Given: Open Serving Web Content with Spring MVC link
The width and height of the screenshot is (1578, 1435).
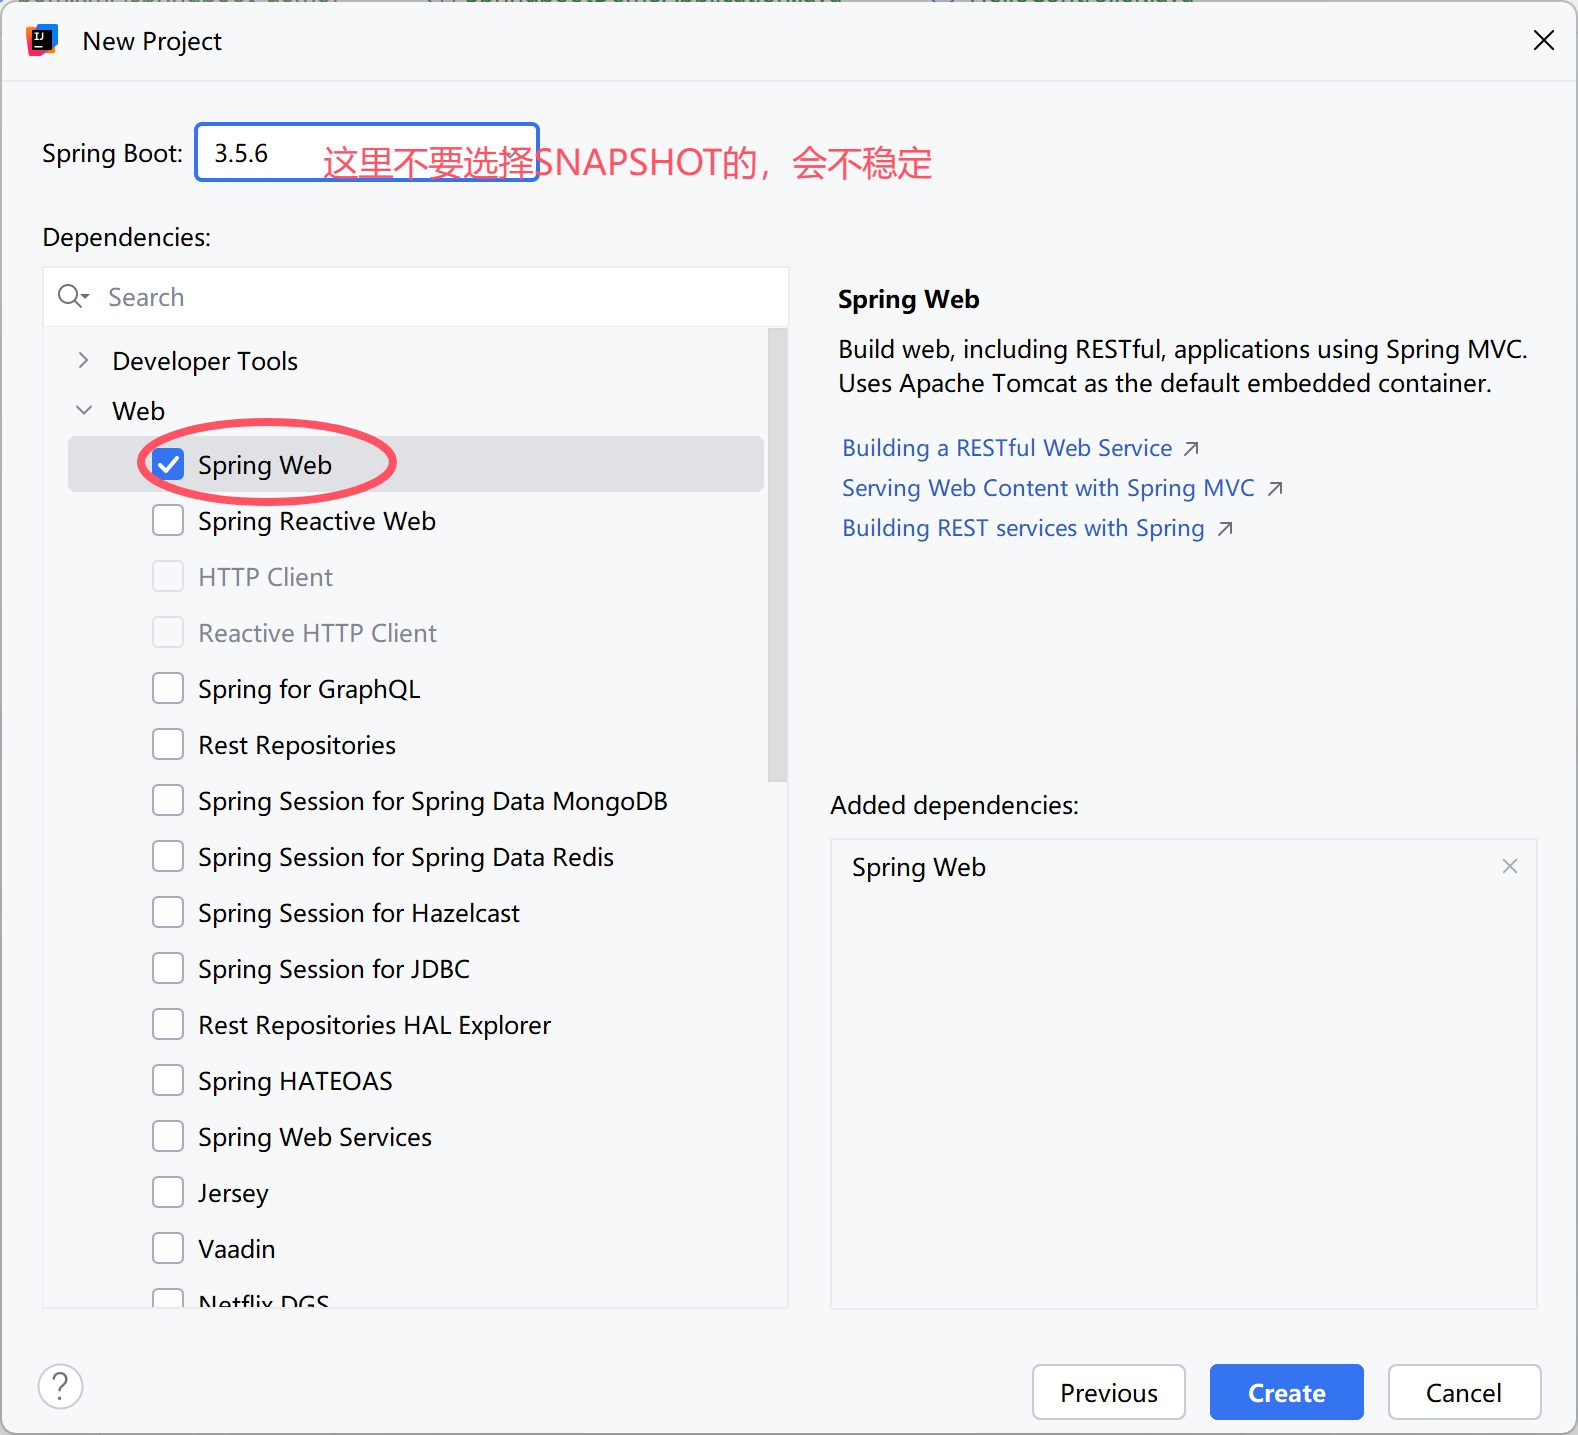Looking at the screenshot, I should [1048, 488].
